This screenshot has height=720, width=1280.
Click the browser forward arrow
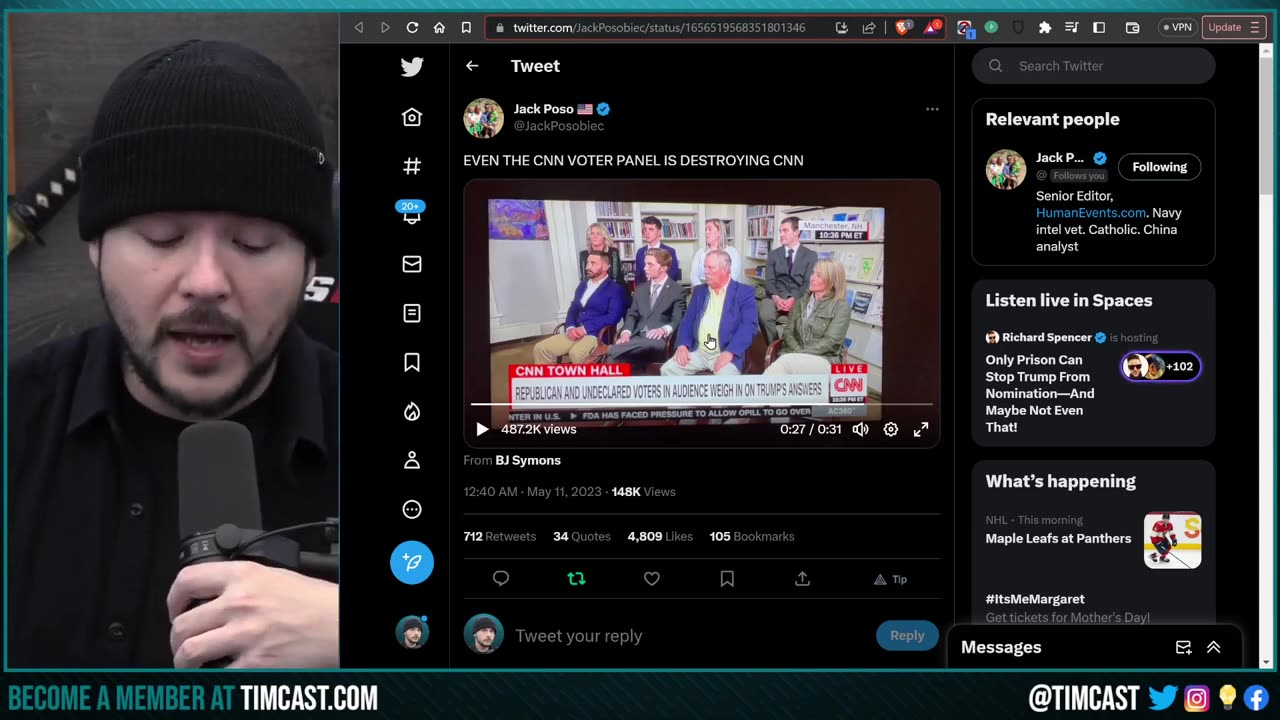(x=385, y=28)
